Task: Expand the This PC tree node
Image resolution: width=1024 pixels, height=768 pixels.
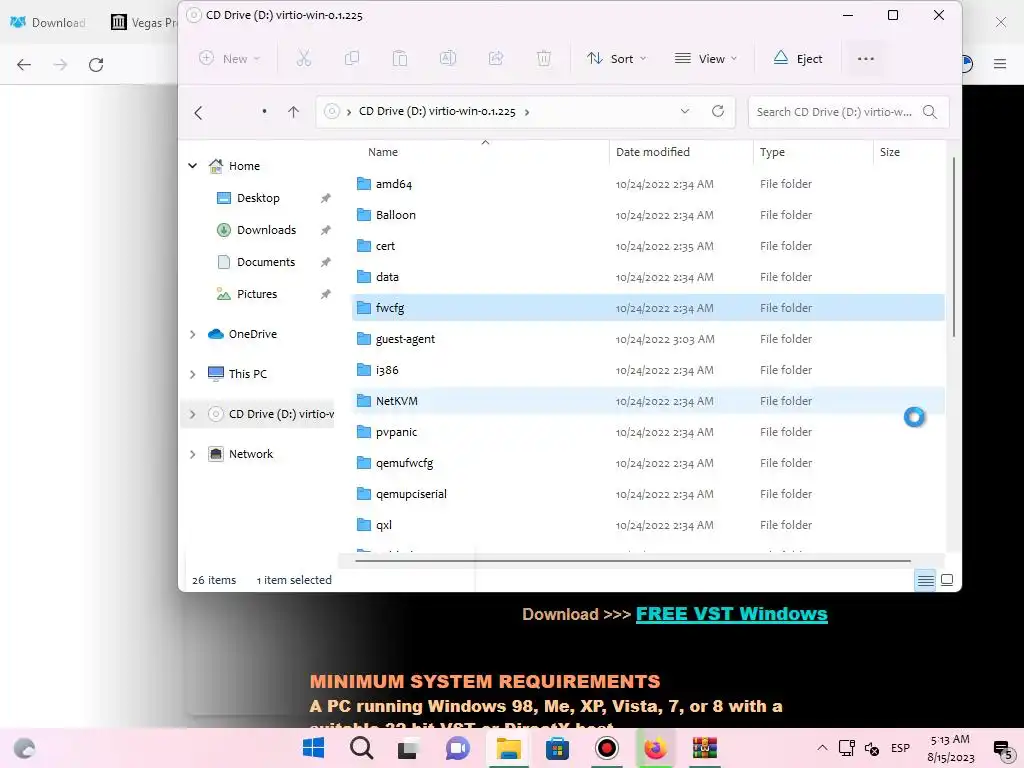Action: click(193, 374)
